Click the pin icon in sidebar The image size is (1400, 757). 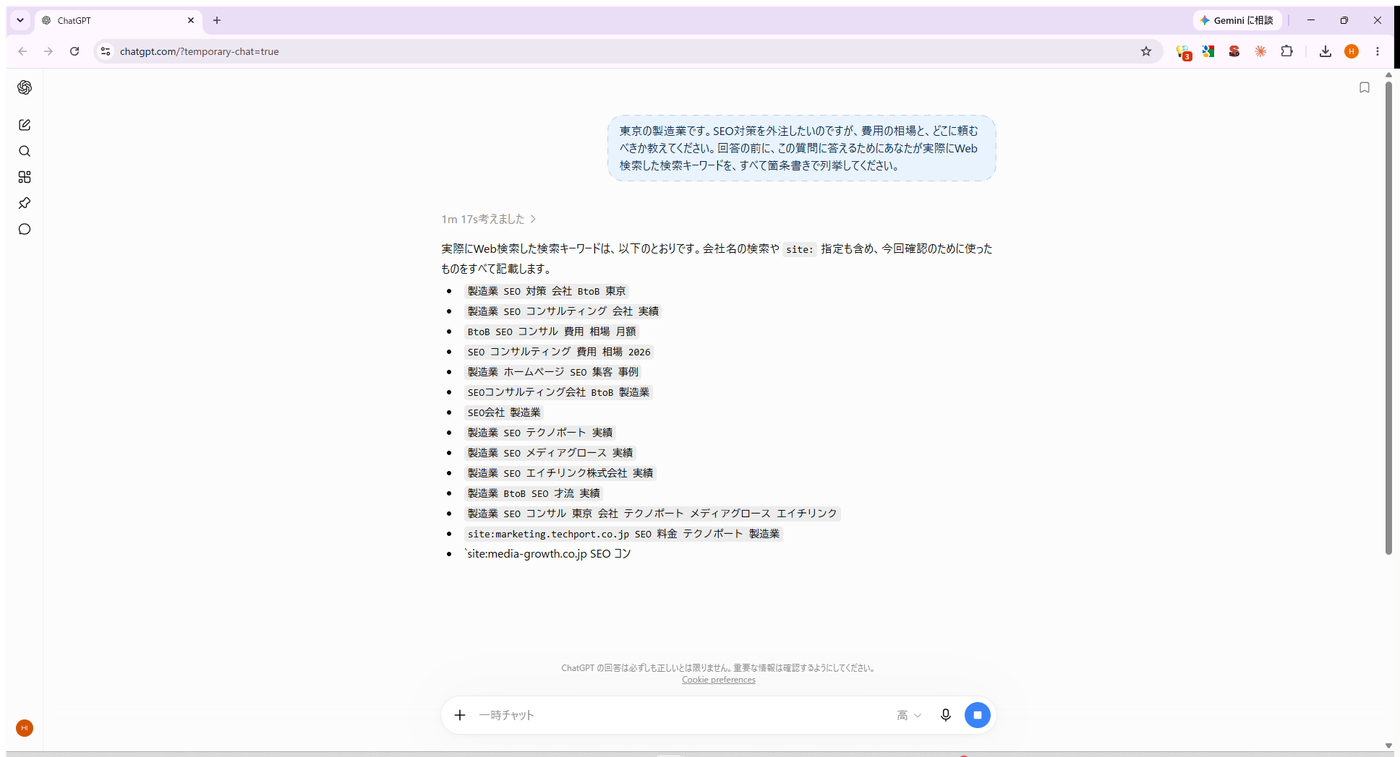point(24,203)
